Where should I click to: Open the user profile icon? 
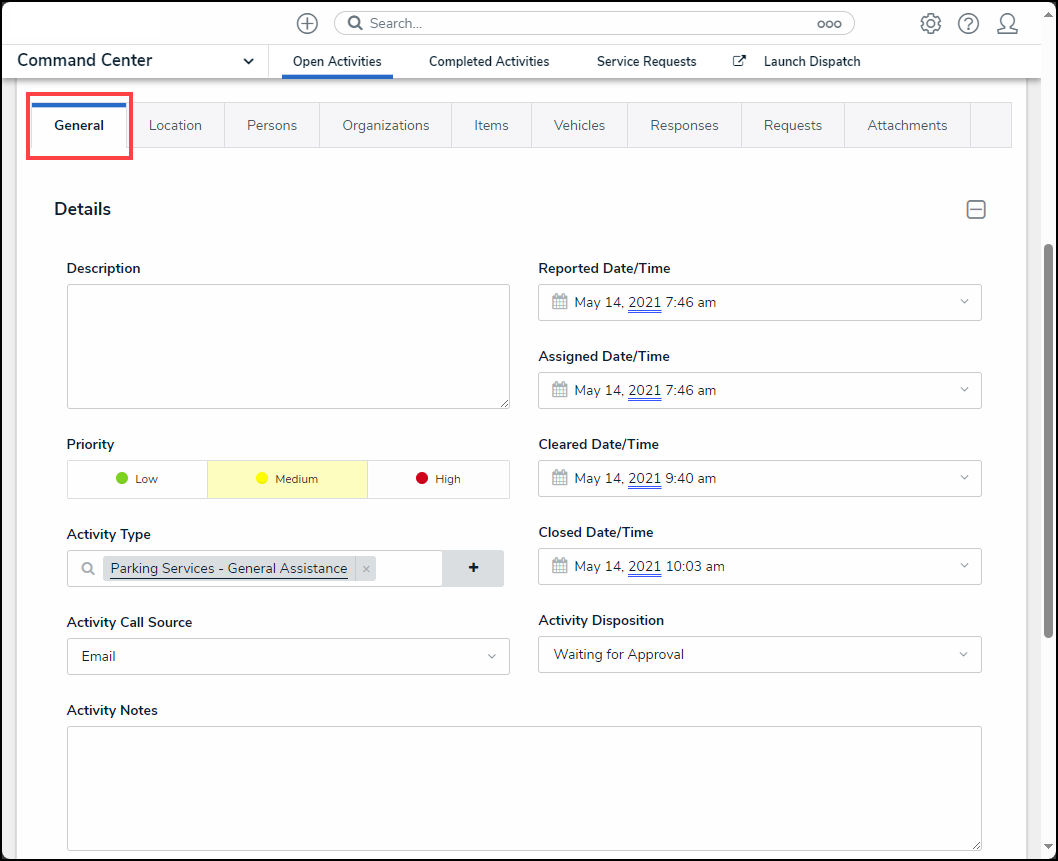(1007, 23)
